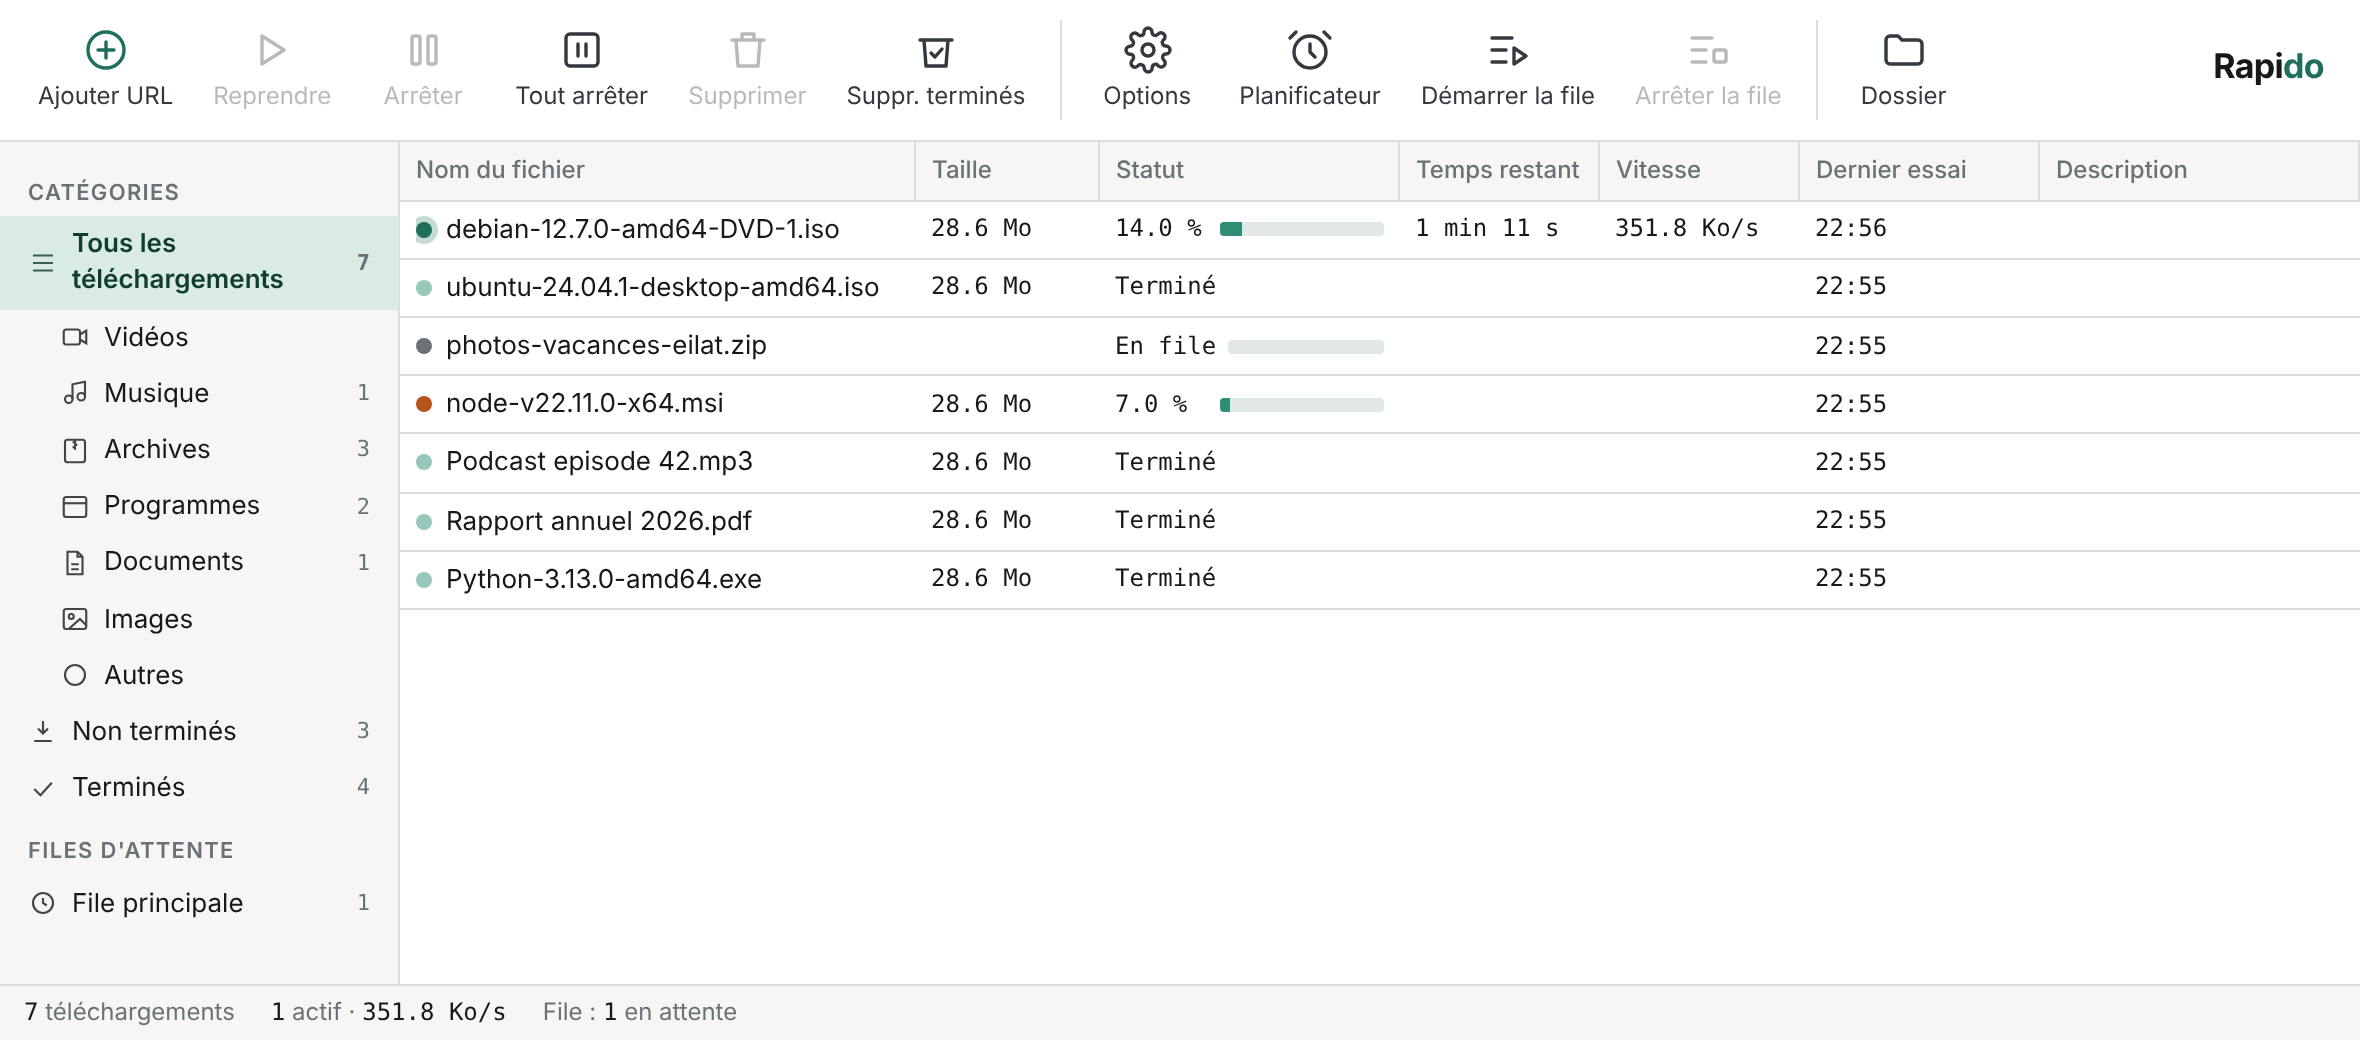2360x1040 pixels.
Task: Select Tous les téléchargements
Action: tap(200, 262)
